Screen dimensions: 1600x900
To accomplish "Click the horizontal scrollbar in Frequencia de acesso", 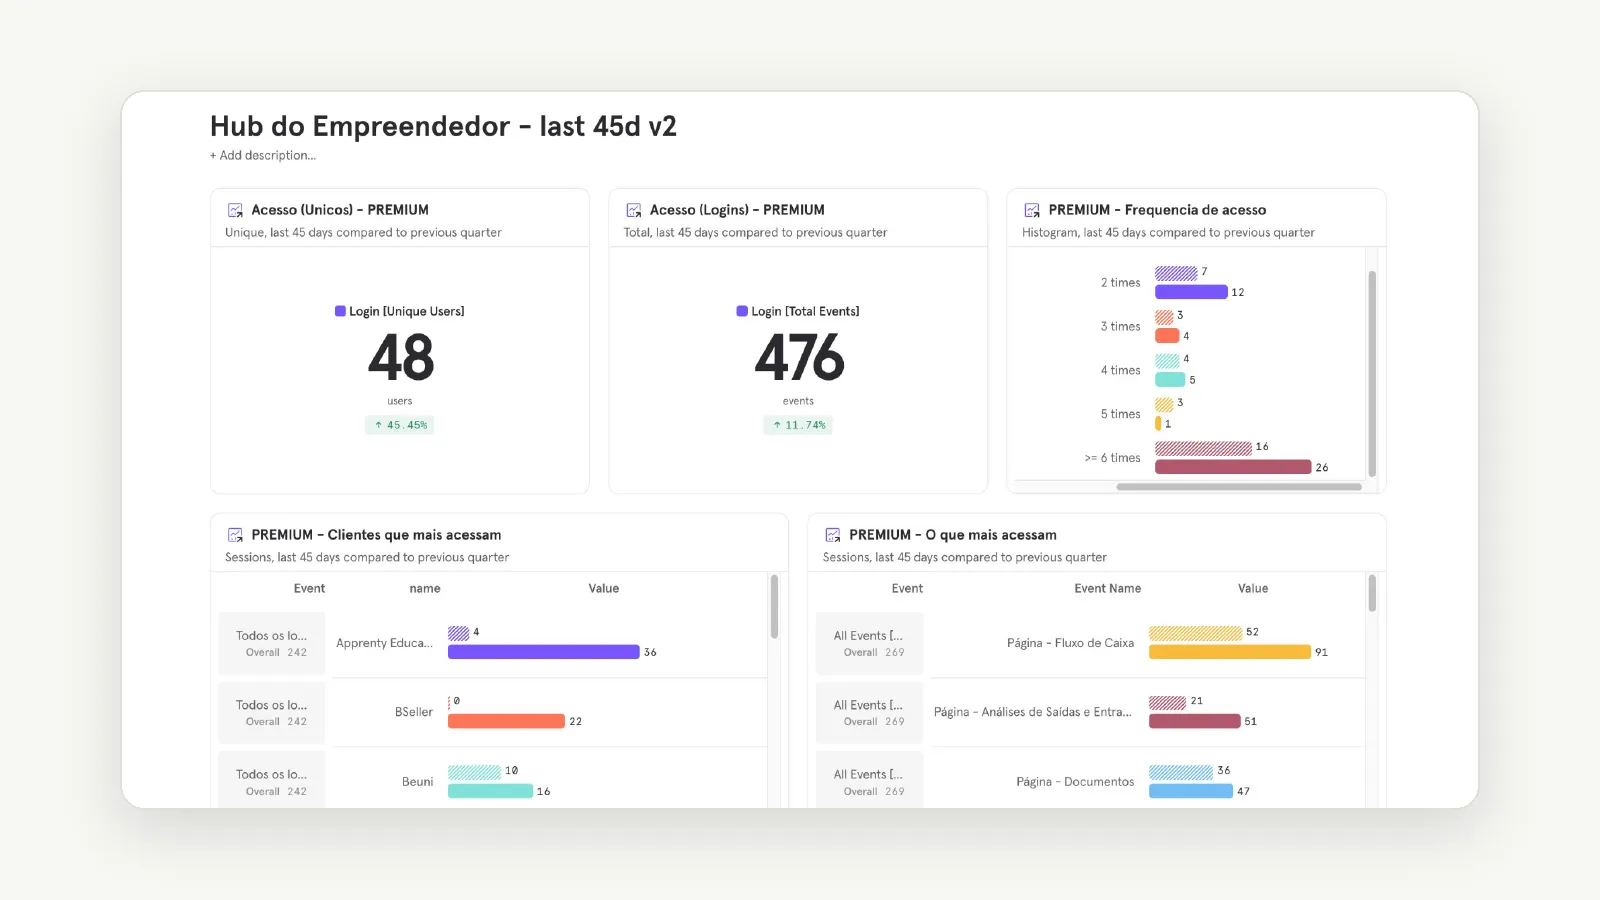I will tap(1239, 487).
